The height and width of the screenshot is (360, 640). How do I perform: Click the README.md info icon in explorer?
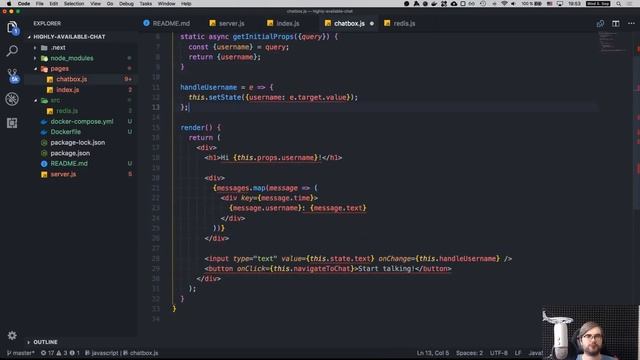[44, 164]
